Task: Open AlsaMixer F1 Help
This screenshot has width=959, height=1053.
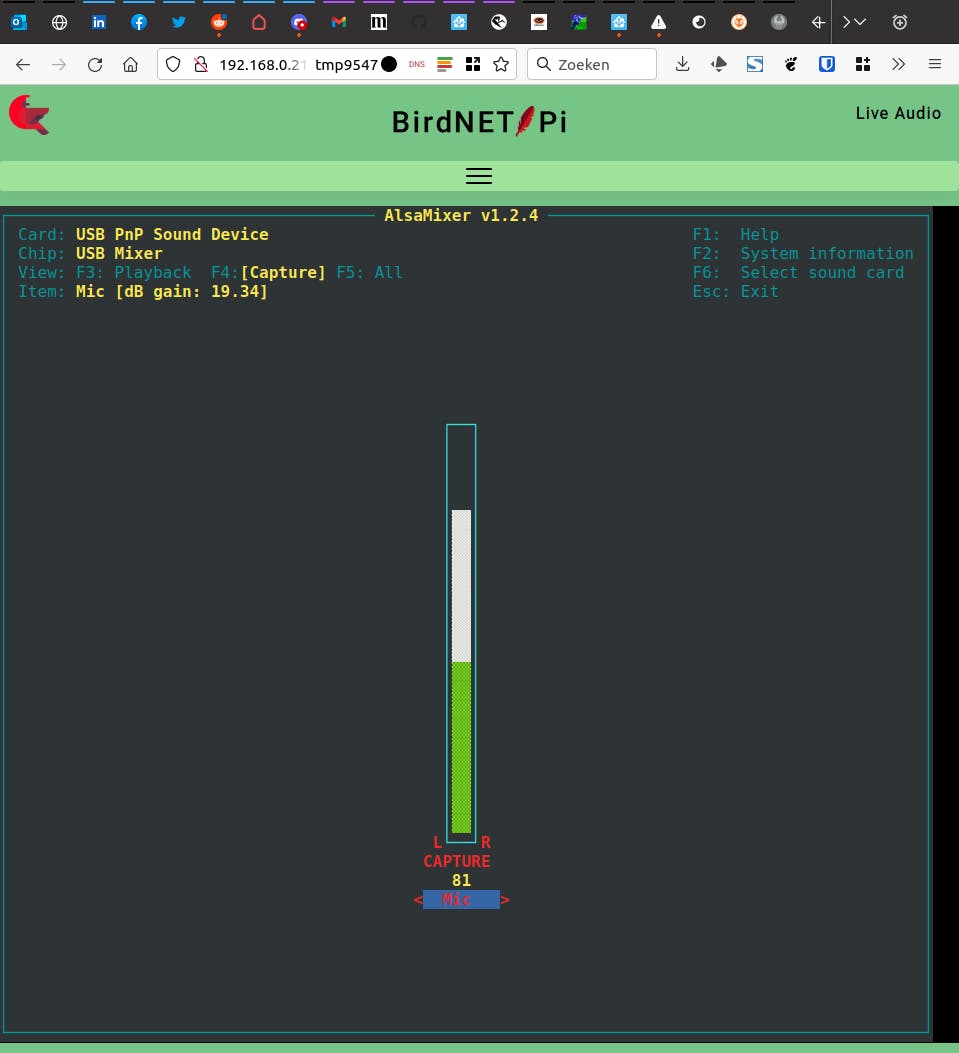Action: 735,234
